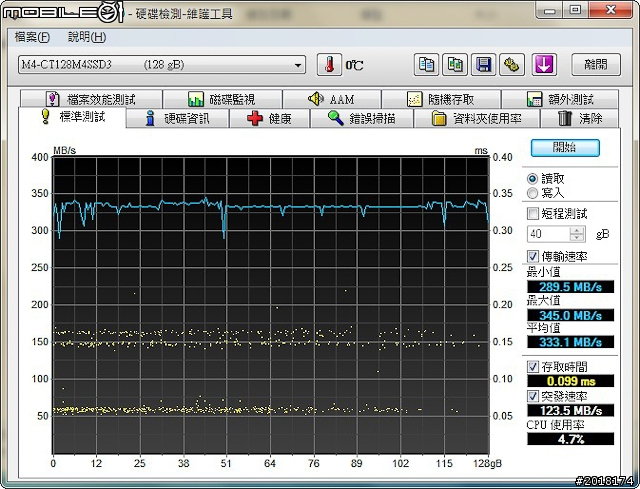Image resolution: width=640 pixels, height=489 pixels.
Task: Click the short stroke gB input field
Action: click(547, 233)
